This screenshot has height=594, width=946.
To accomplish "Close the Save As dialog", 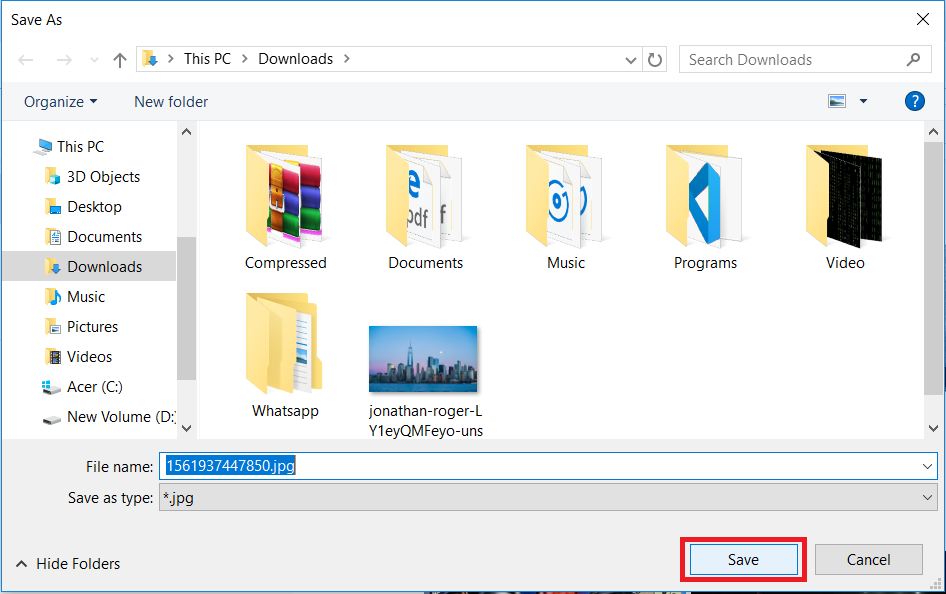I will pos(922,19).
